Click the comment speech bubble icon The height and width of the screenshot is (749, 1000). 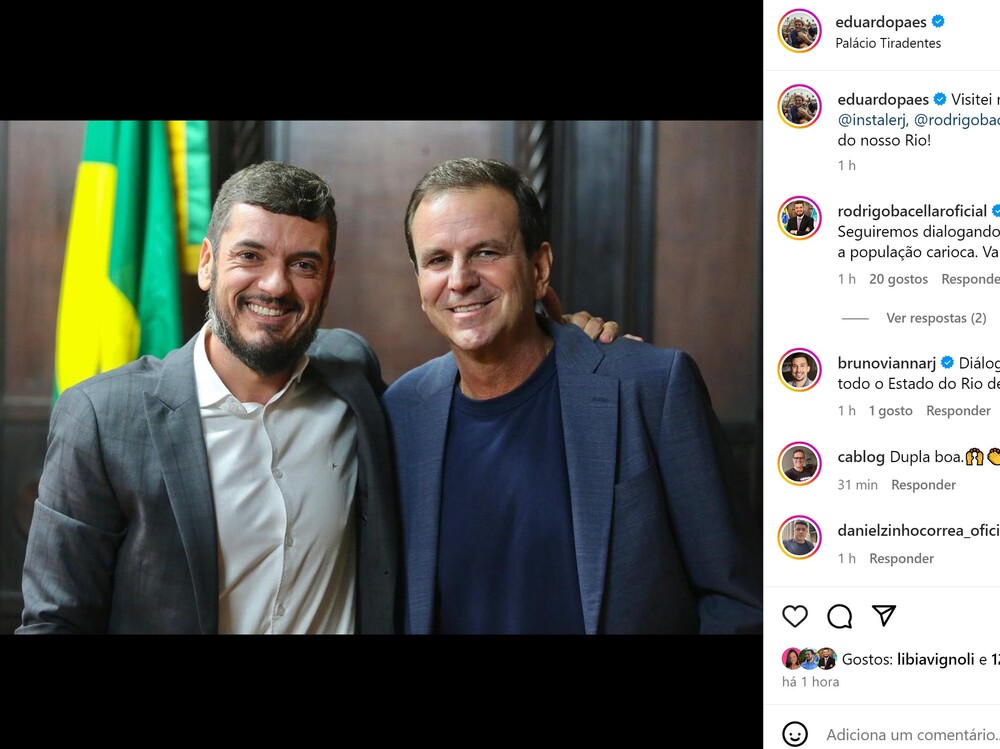coord(840,616)
